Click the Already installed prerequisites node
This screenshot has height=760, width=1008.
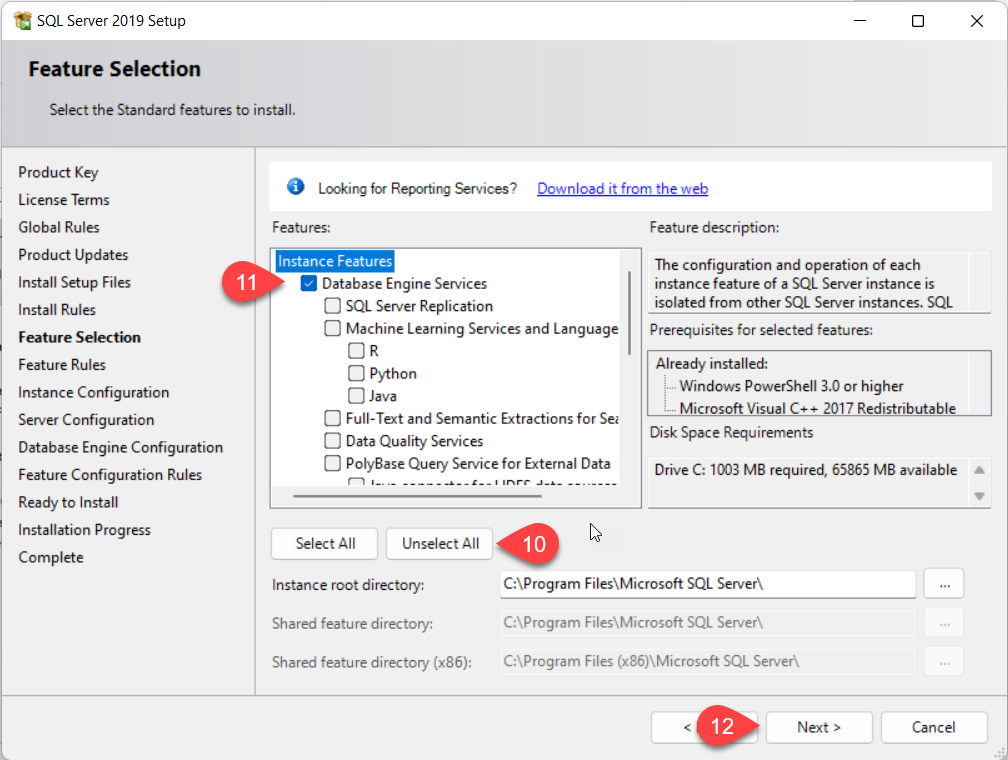pyautogui.click(x=712, y=364)
